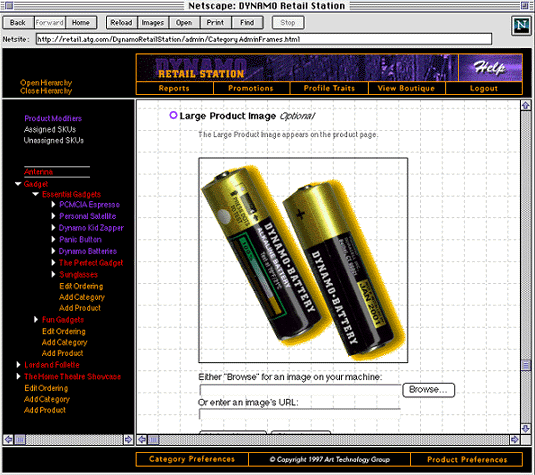This screenshot has width=535, height=475.
Task: Click Add Product under Sunglasses list
Action: click(x=80, y=308)
